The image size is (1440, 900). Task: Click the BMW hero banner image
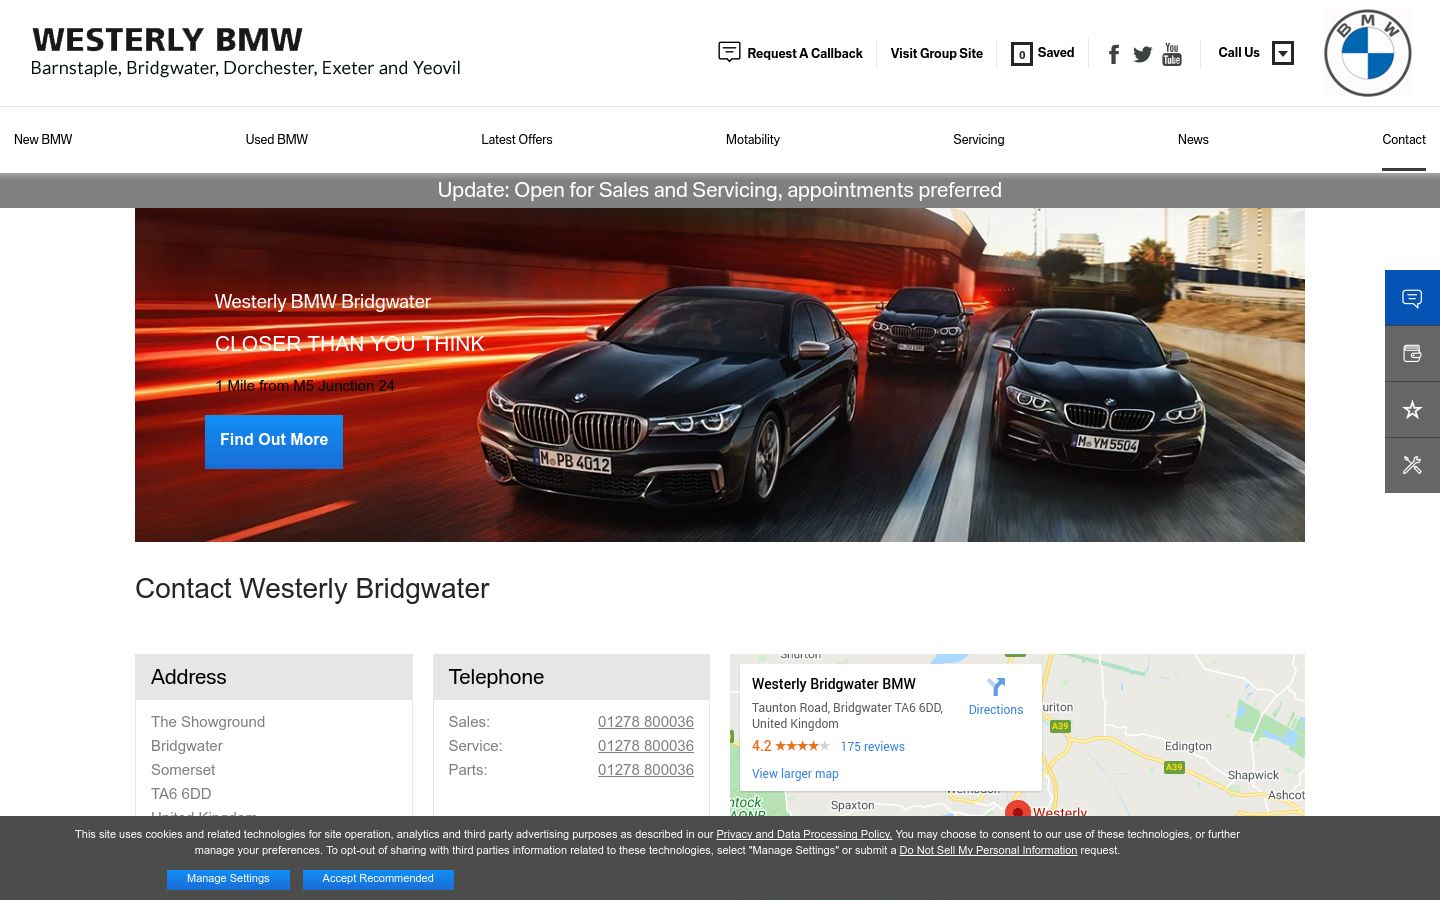[x=720, y=375]
